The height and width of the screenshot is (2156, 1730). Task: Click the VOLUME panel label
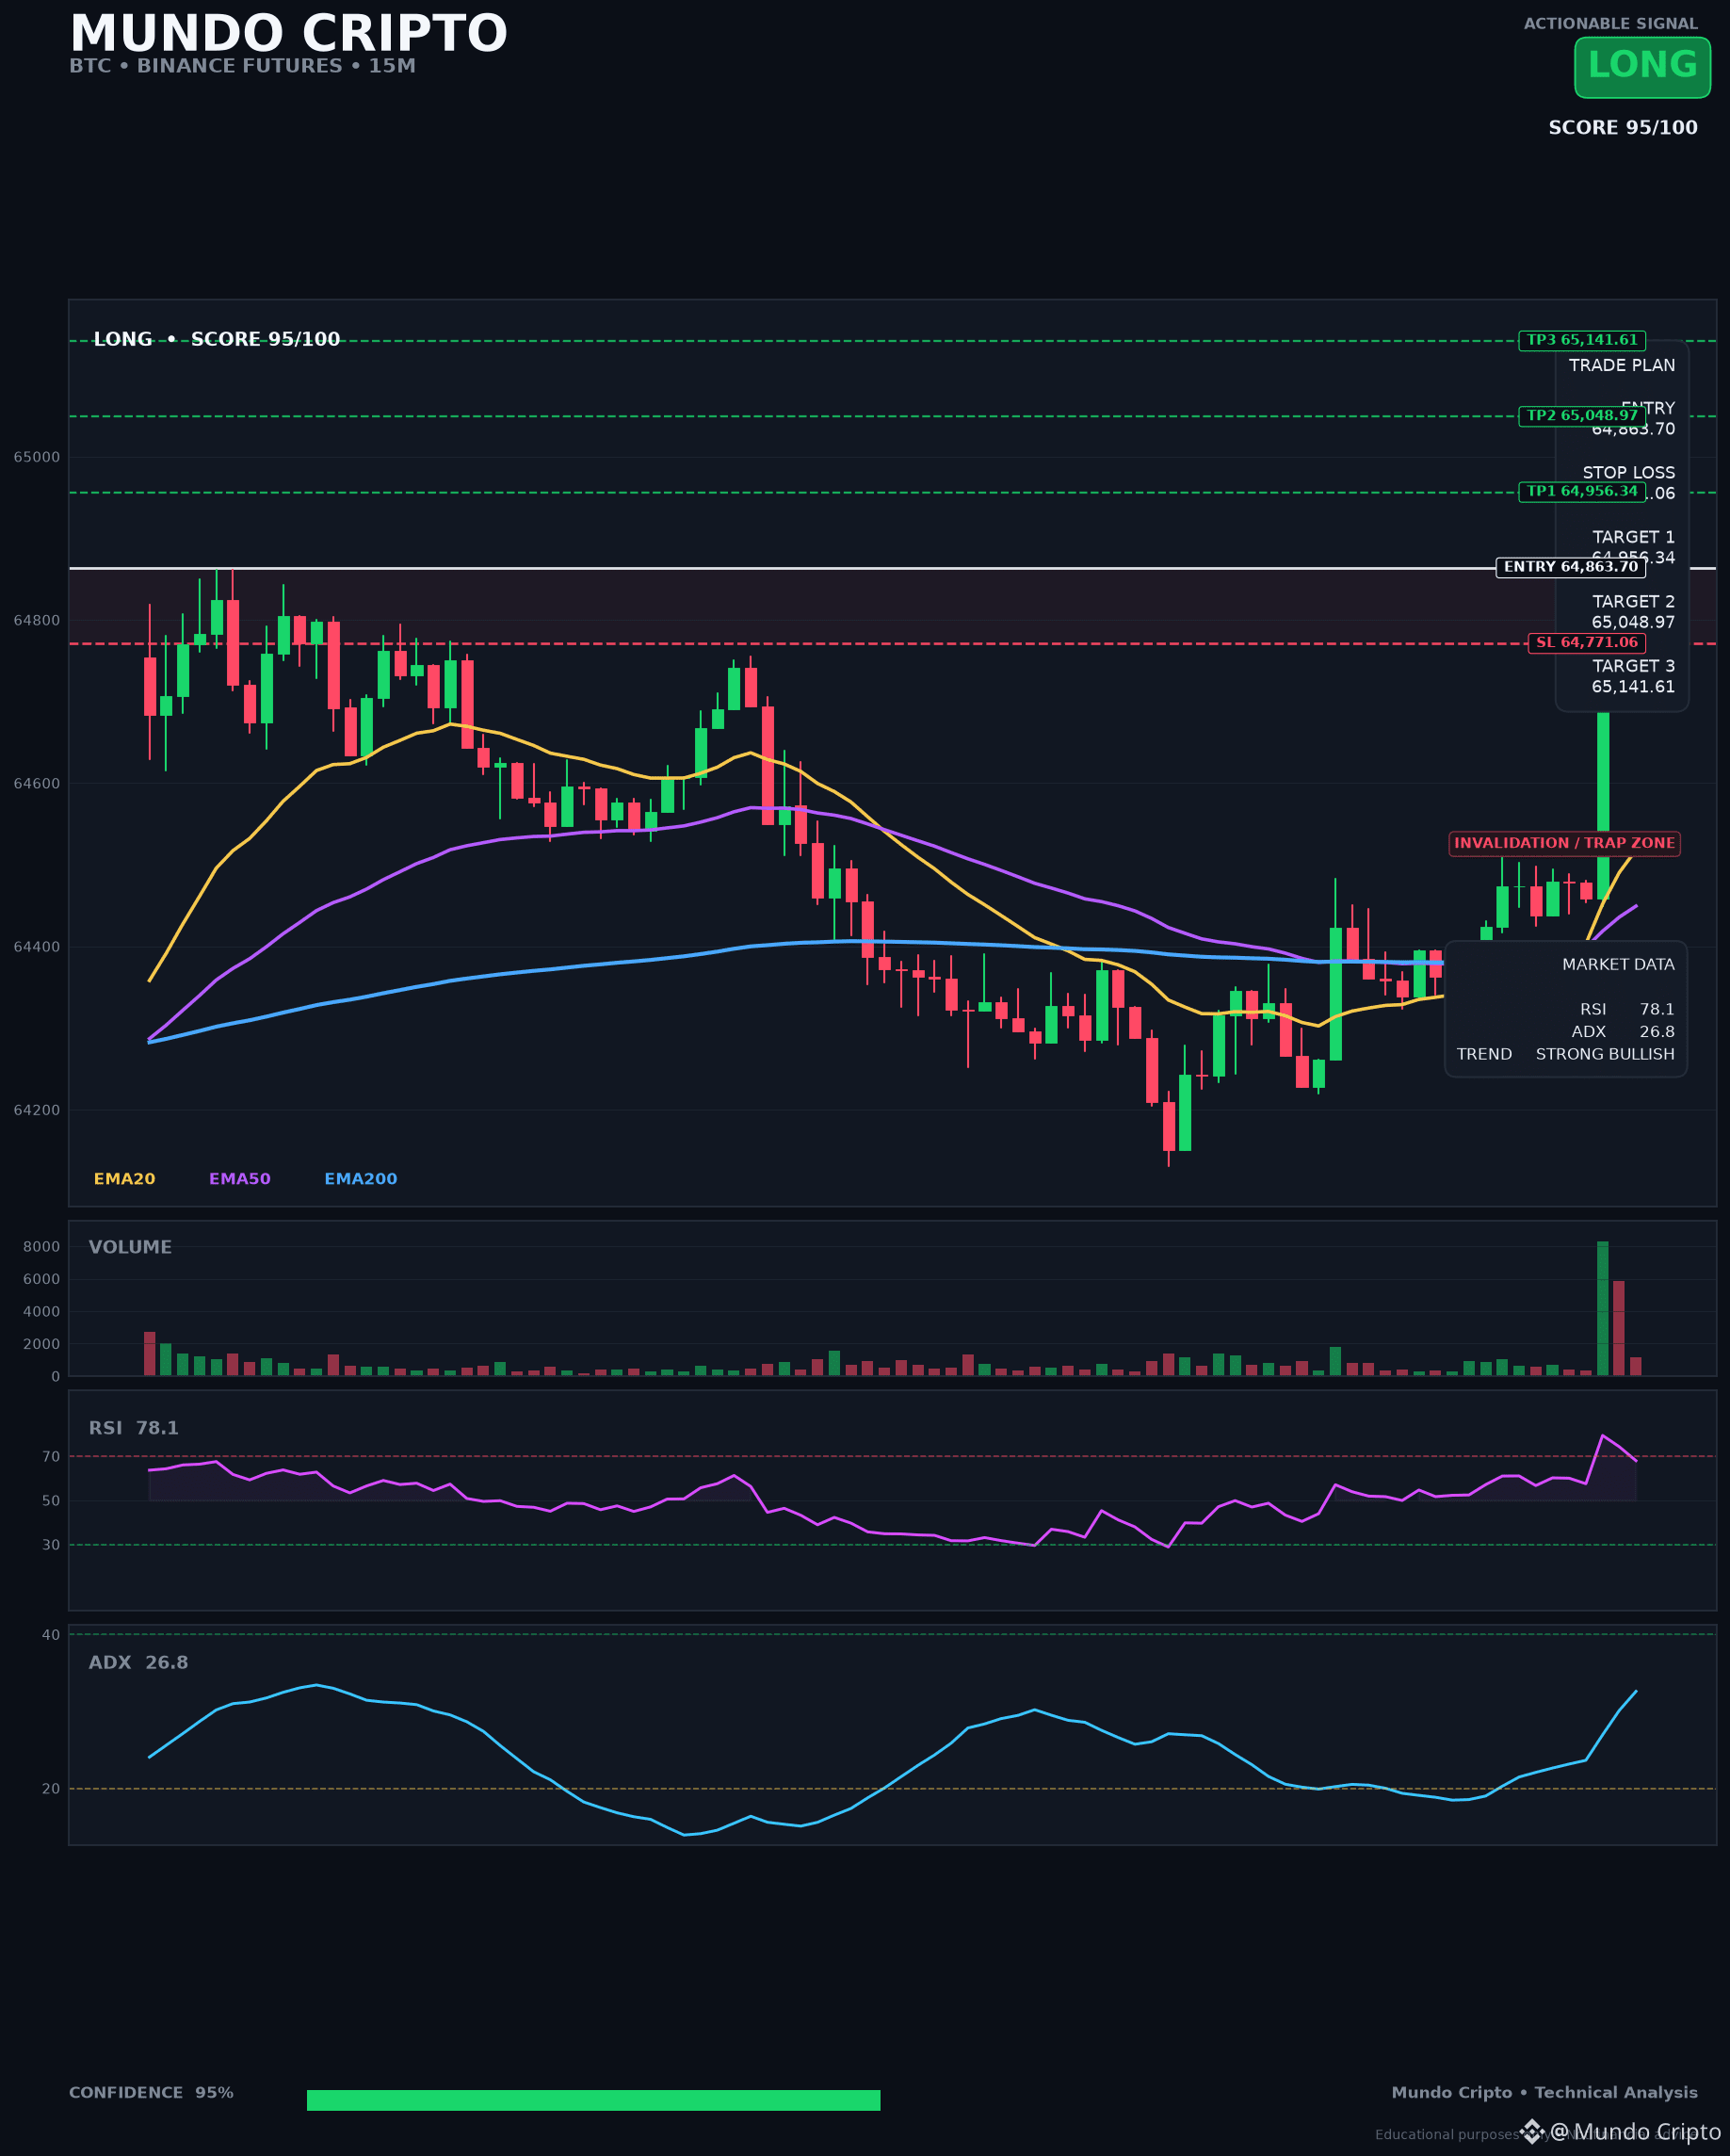[130, 1247]
